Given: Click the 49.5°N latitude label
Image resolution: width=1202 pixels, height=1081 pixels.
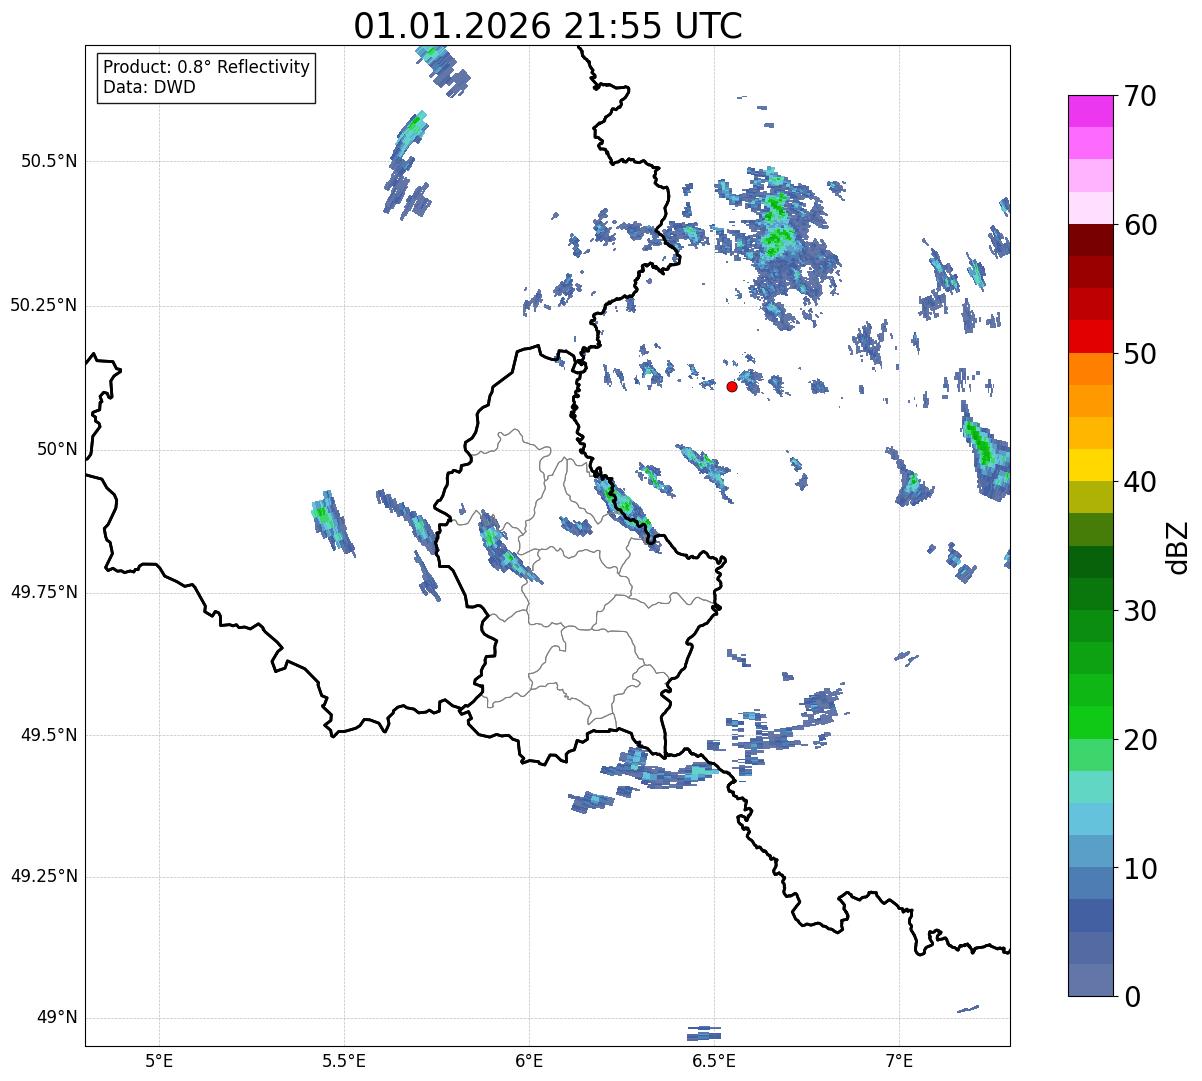Looking at the screenshot, I should (50, 735).
